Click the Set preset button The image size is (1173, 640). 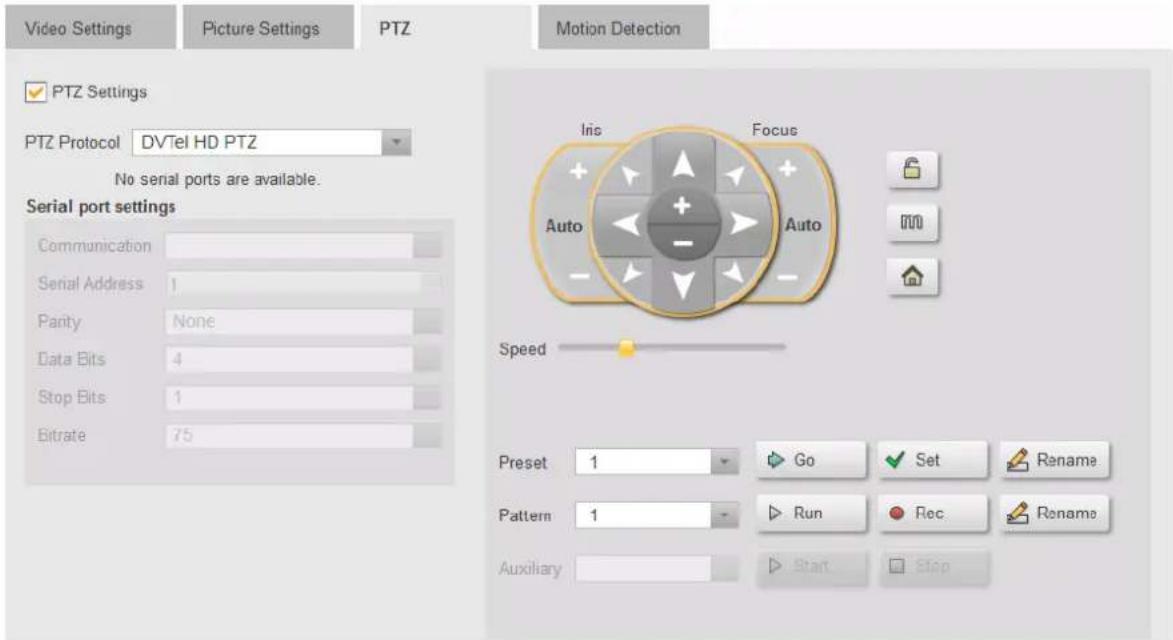[x=933, y=460]
